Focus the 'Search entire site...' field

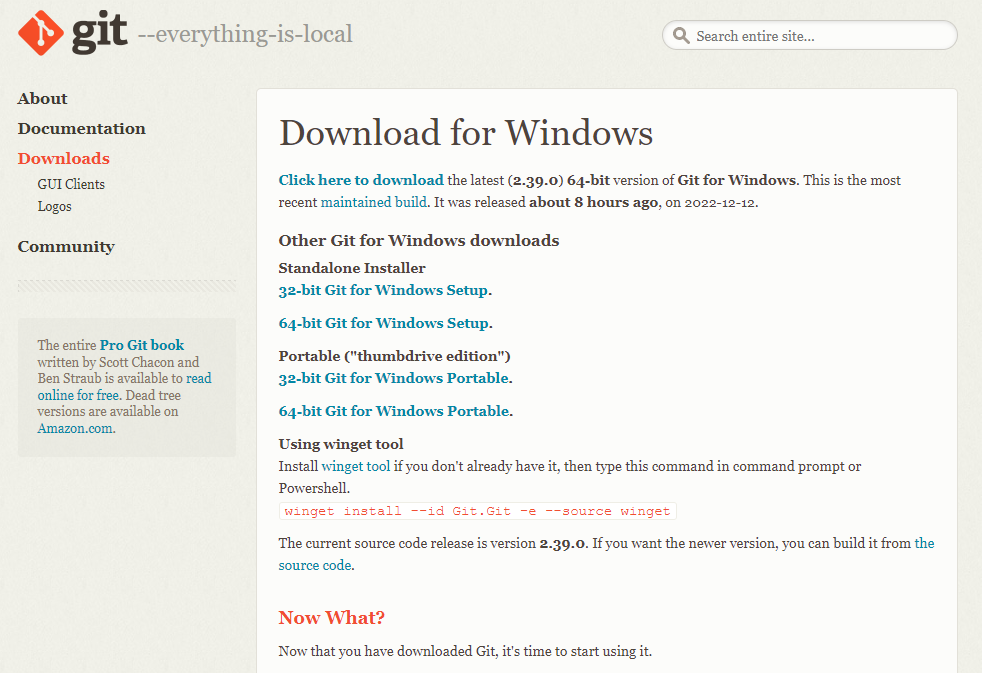click(x=809, y=35)
